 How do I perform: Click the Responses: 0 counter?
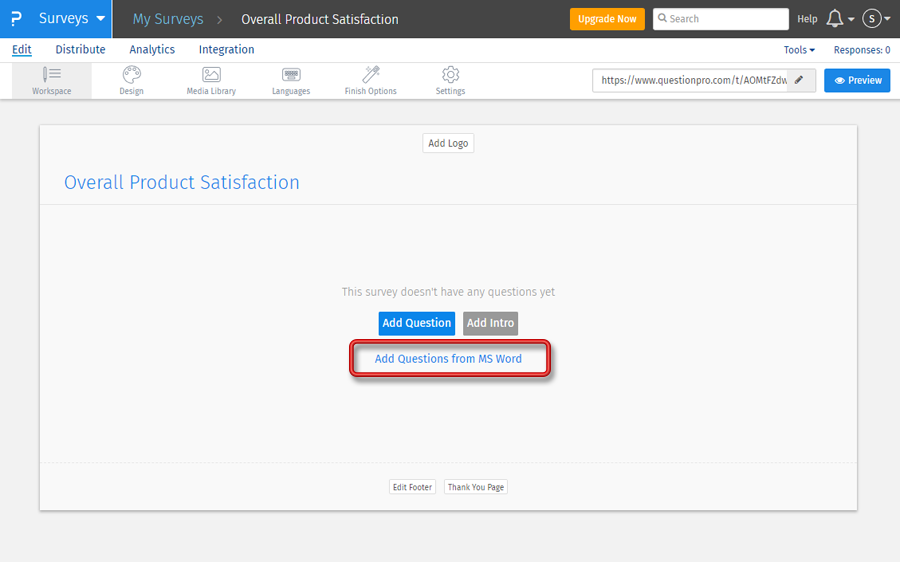coord(862,50)
